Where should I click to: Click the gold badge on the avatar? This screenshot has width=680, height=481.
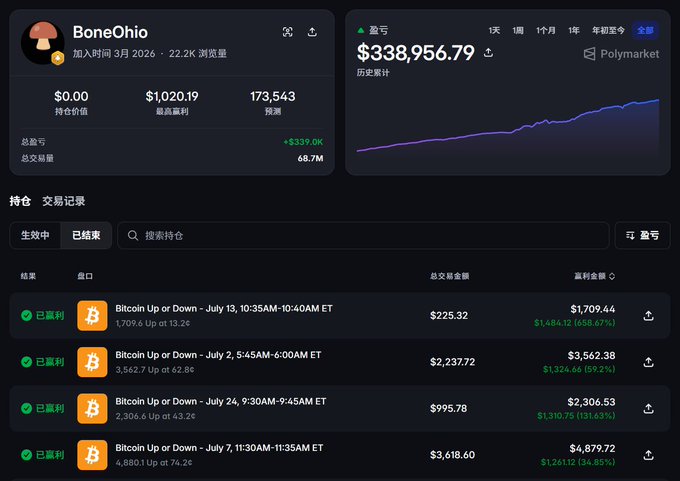click(x=58, y=58)
